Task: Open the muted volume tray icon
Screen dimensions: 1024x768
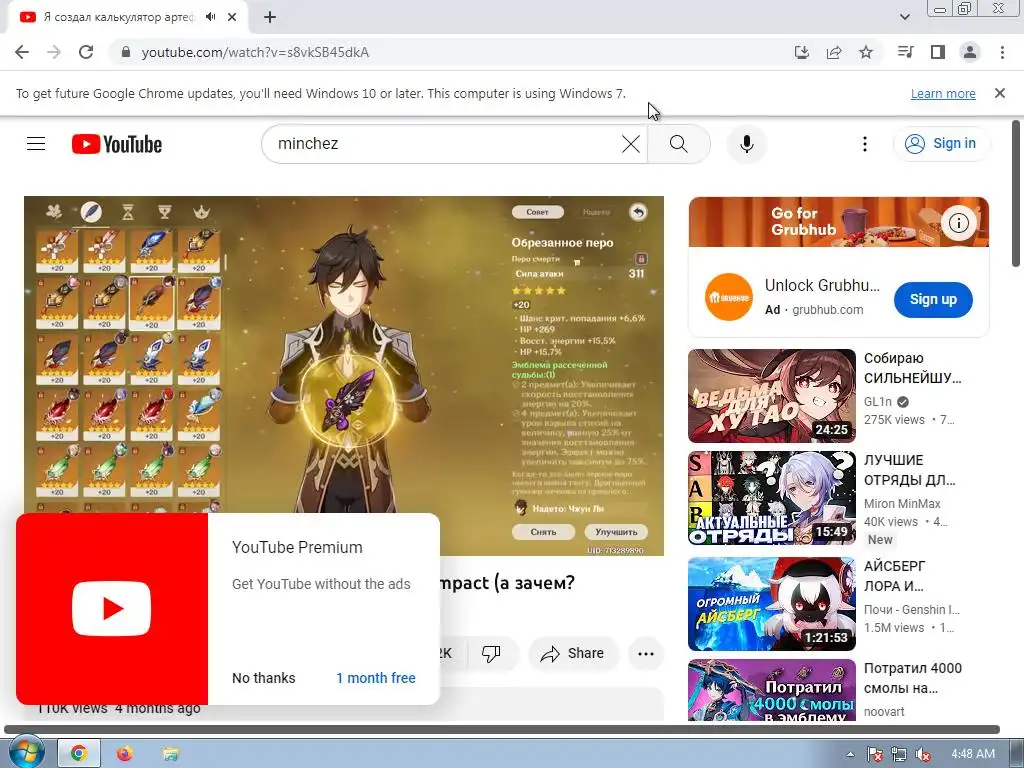Action: click(923, 754)
